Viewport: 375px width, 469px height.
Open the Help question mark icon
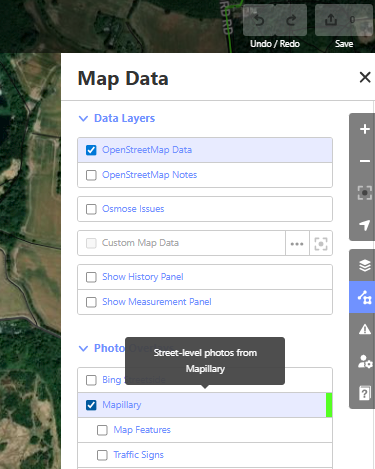click(x=365, y=393)
